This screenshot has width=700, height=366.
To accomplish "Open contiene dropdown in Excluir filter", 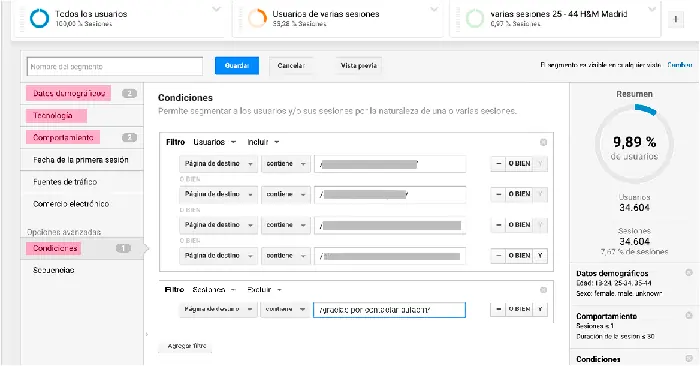I will click(286, 309).
